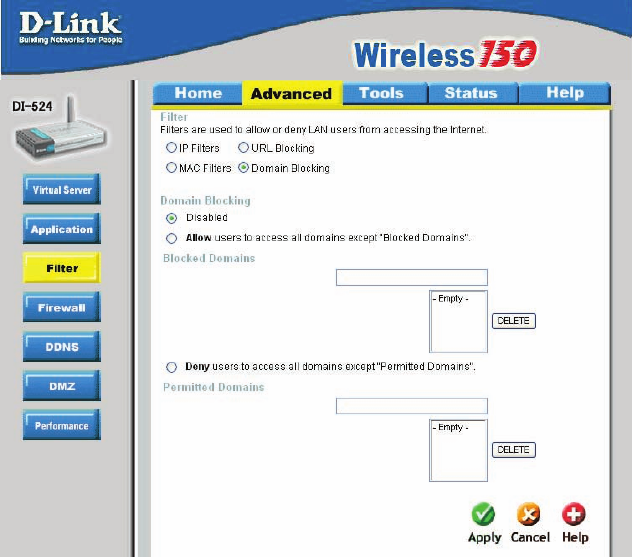Select the URL Blocking radio button
The height and width of the screenshot is (557, 632).
[x=243, y=148]
